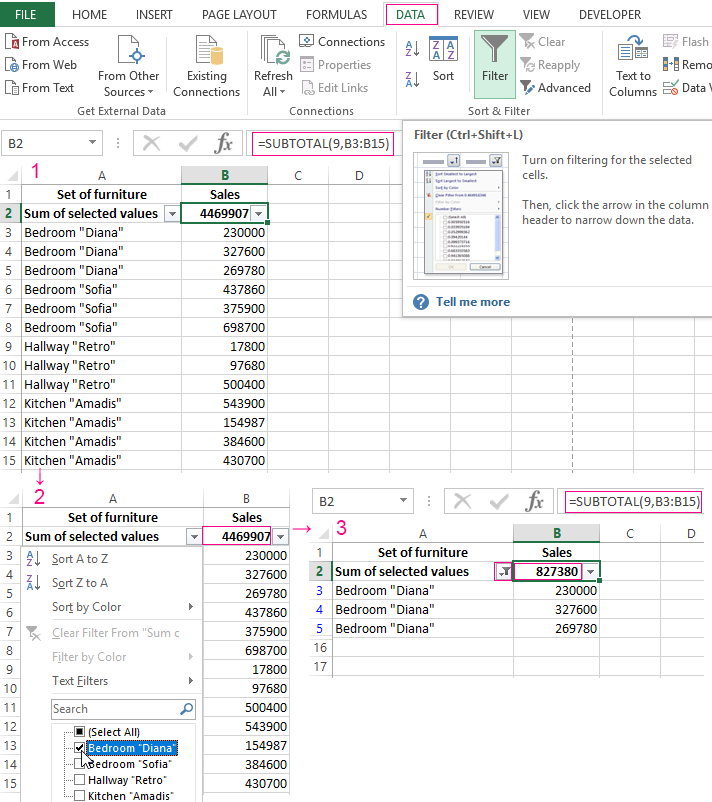Screen dimensions: 712x802
Task: Check the Kitchen "Amadis" checkbox
Action: pos(79,795)
